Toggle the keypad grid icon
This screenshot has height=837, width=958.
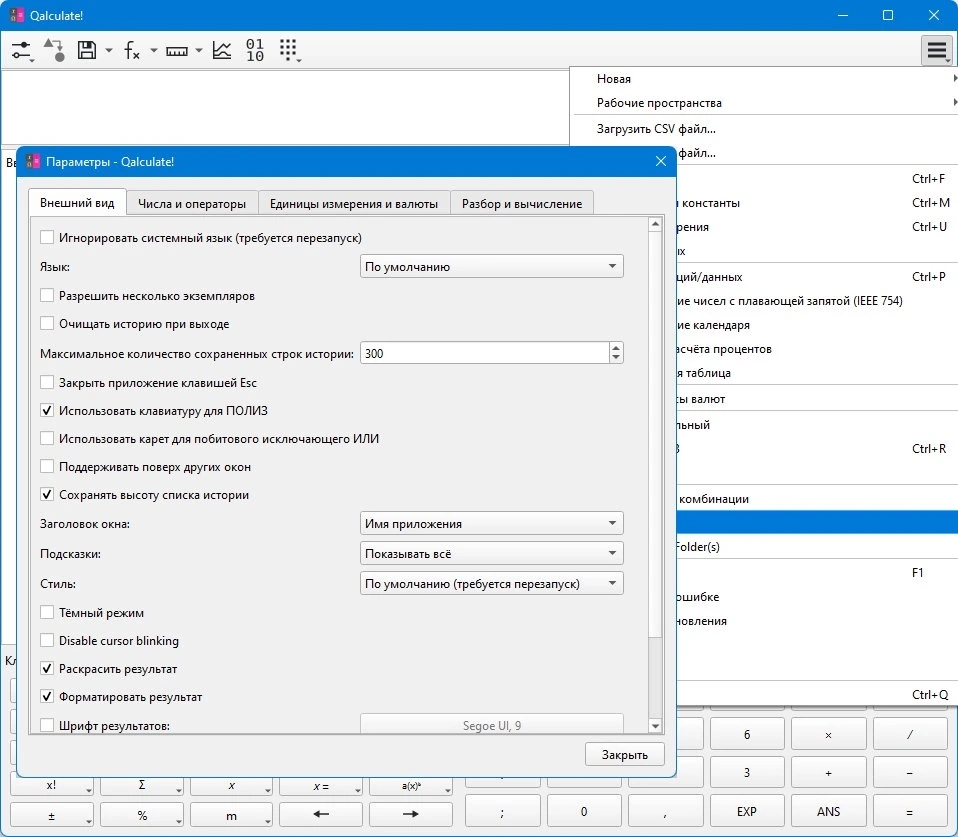(x=289, y=50)
